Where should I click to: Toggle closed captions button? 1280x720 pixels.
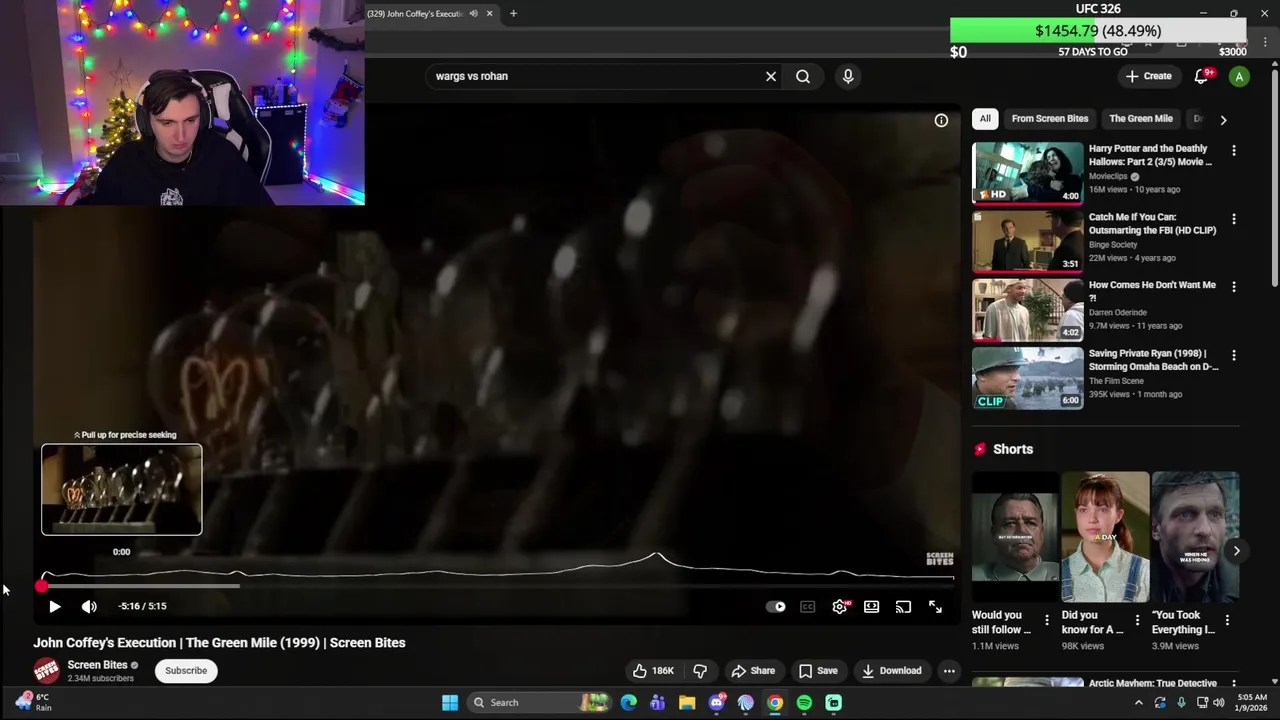click(807, 606)
